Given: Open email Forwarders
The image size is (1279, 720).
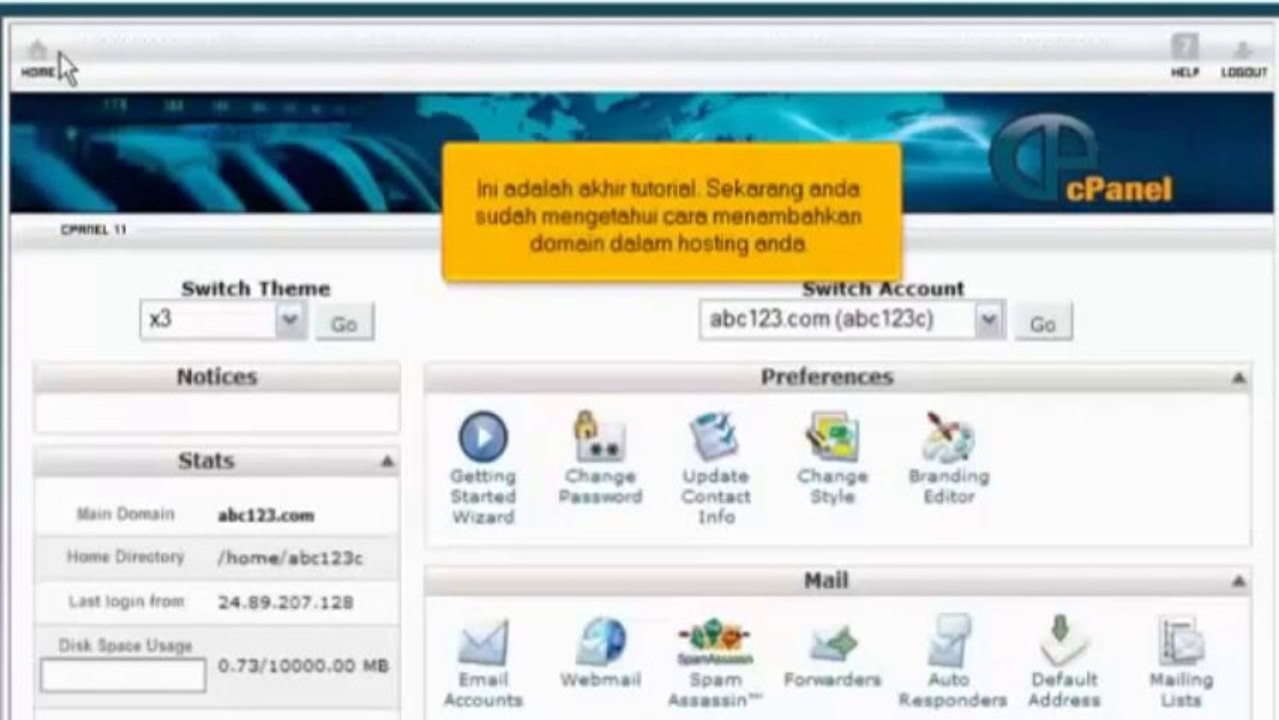Looking at the screenshot, I should click(x=833, y=654).
